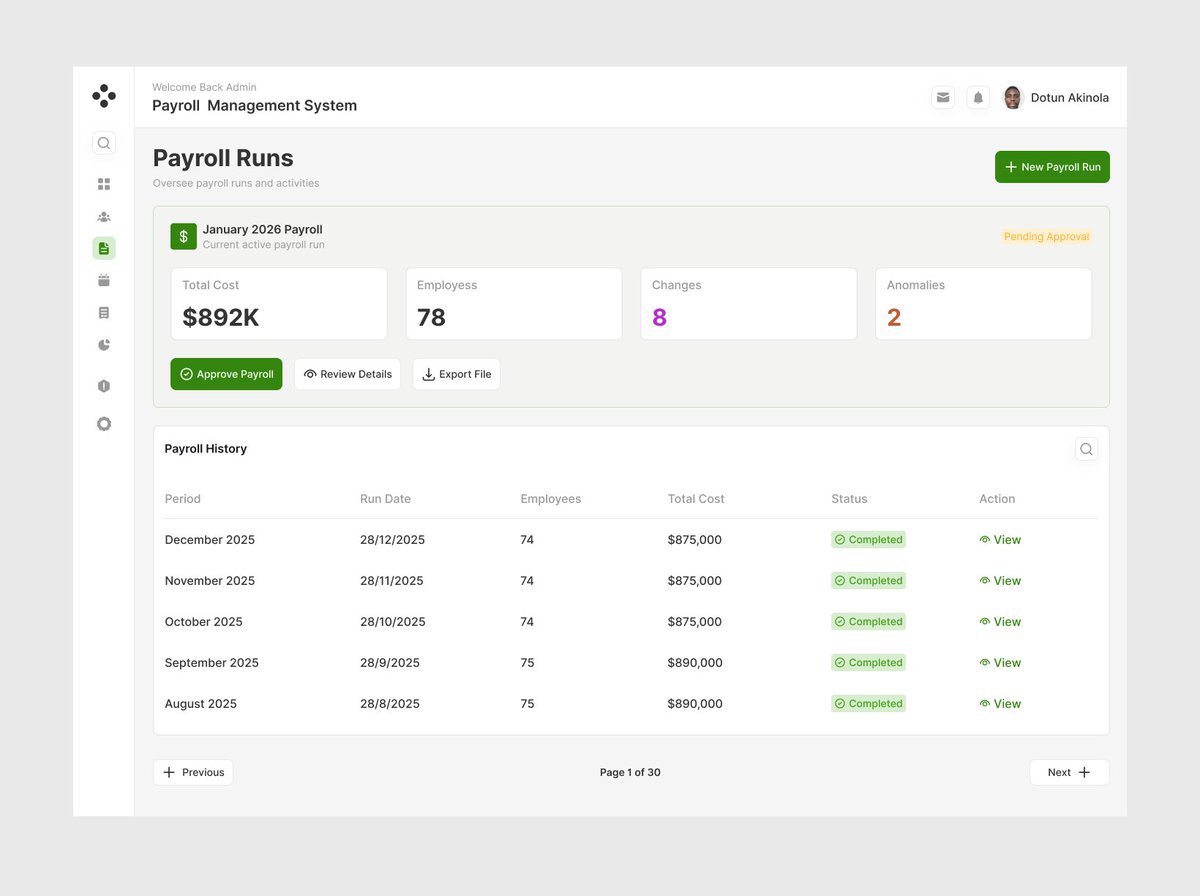Click the Completed badge in October 2025 row
Image resolution: width=1200 pixels, height=896 pixels.
pos(868,622)
